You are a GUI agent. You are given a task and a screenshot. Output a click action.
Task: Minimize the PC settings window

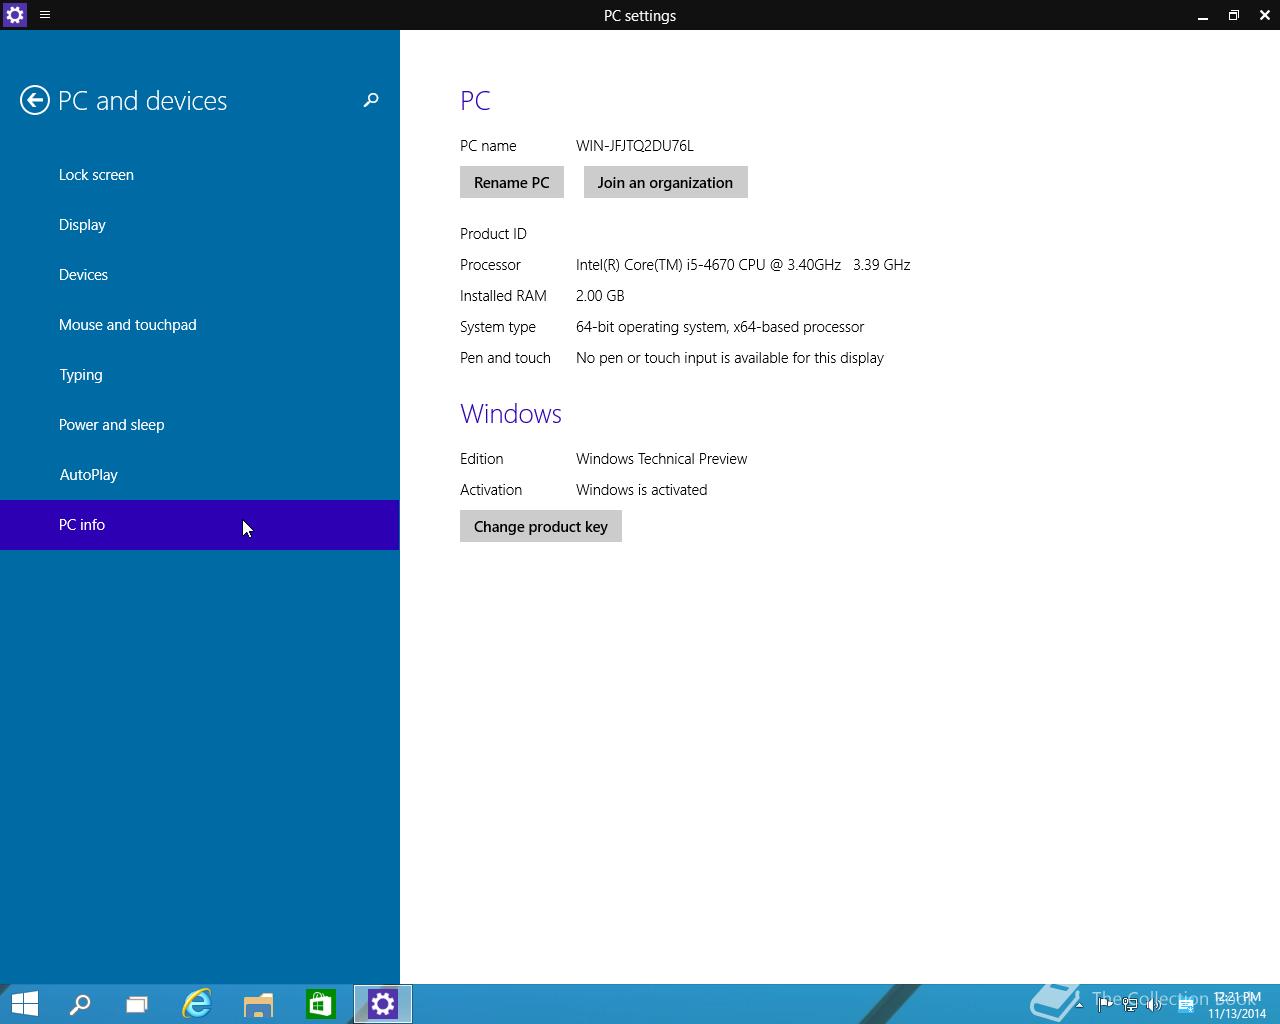(1203, 15)
